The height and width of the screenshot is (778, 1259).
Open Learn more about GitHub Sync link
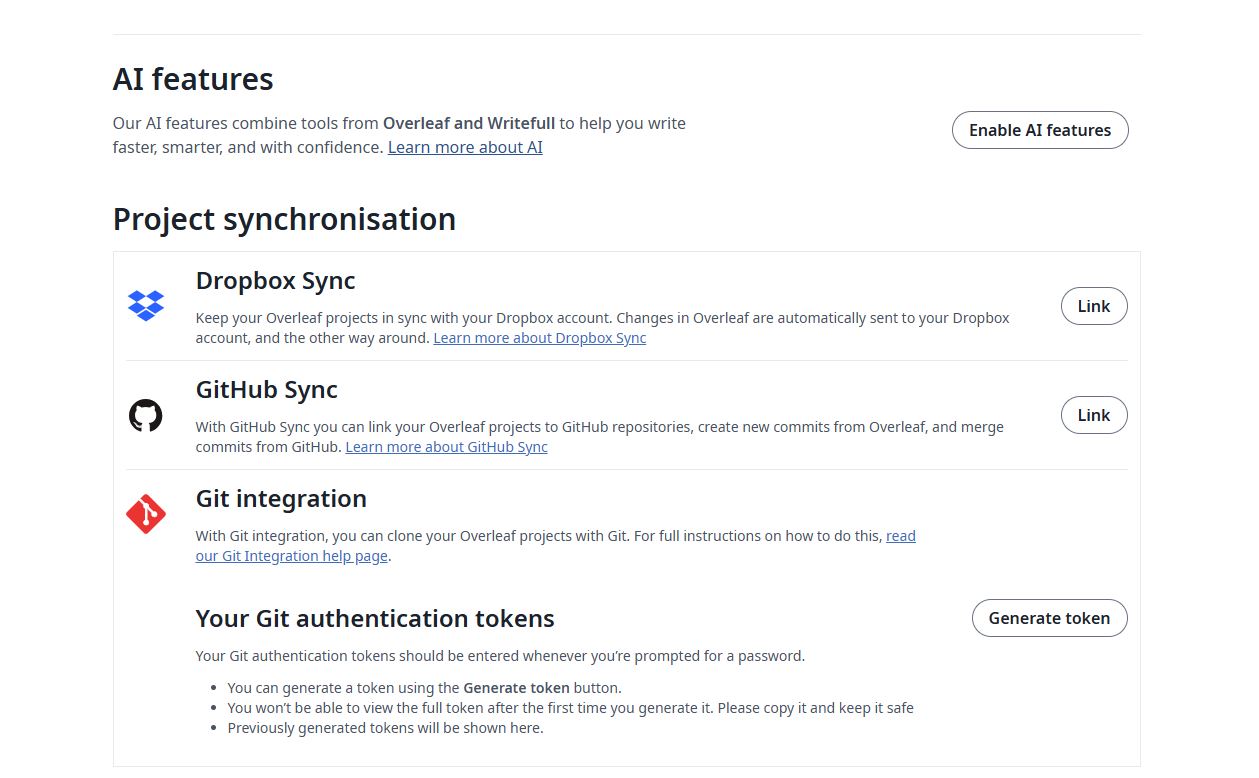pyautogui.click(x=446, y=447)
